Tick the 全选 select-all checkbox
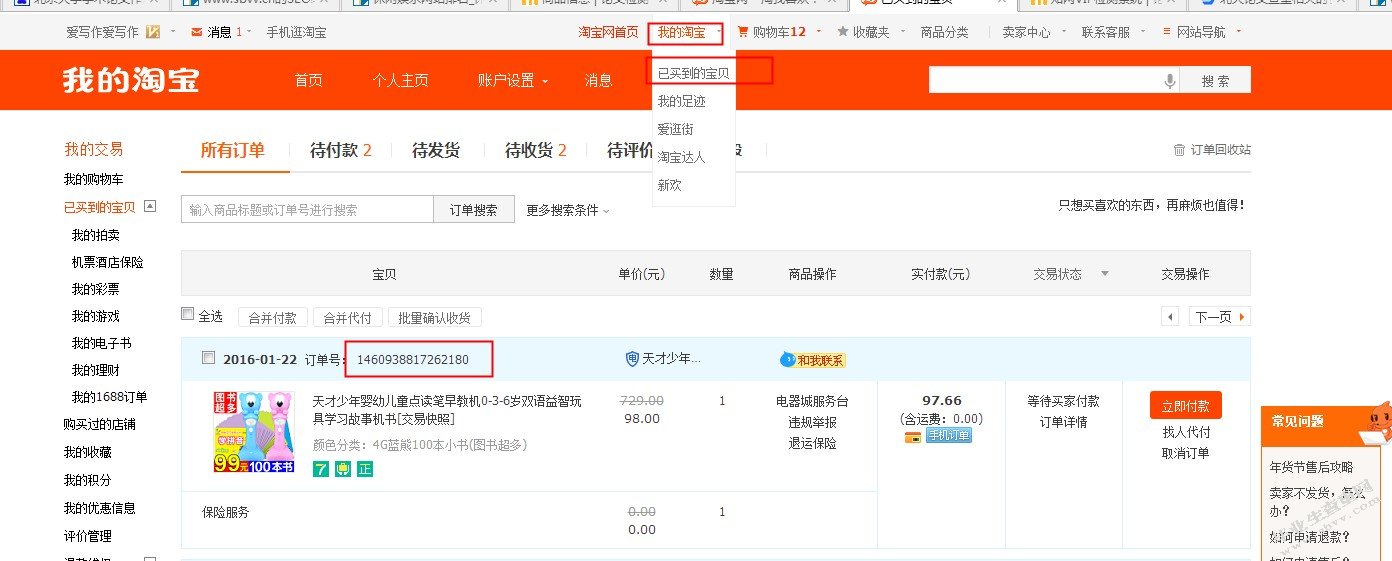Viewport: 1392px width, 561px height. (x=187, y=314)
